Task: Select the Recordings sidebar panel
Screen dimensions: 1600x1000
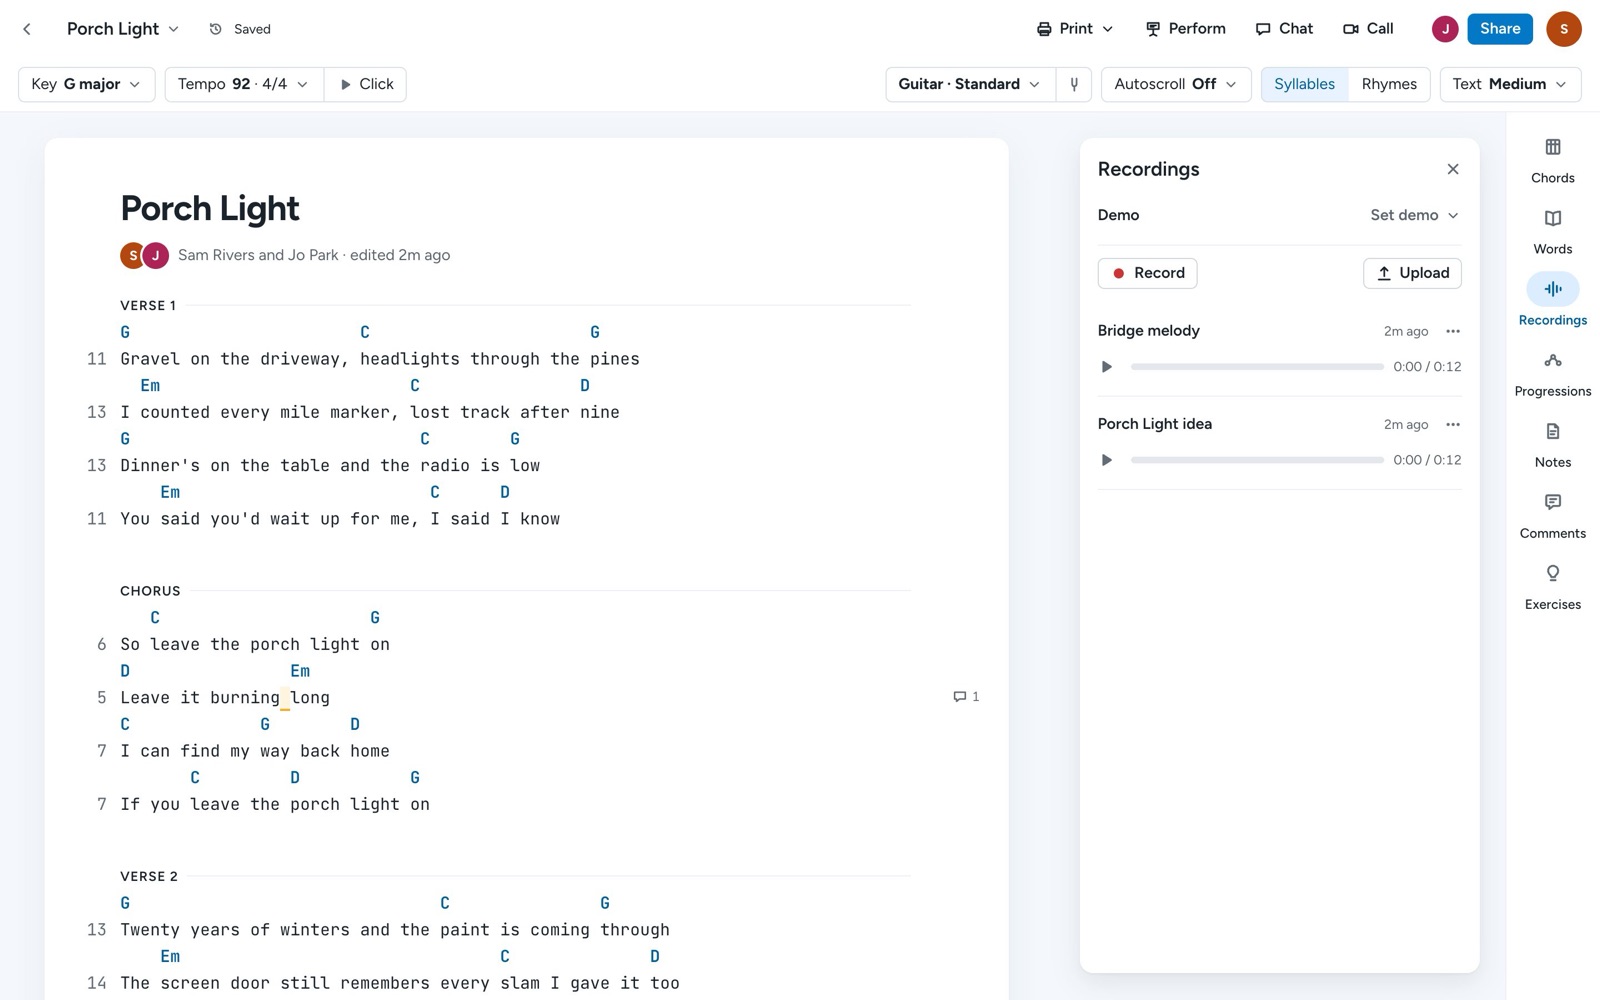Action: tap(1552, 302)
